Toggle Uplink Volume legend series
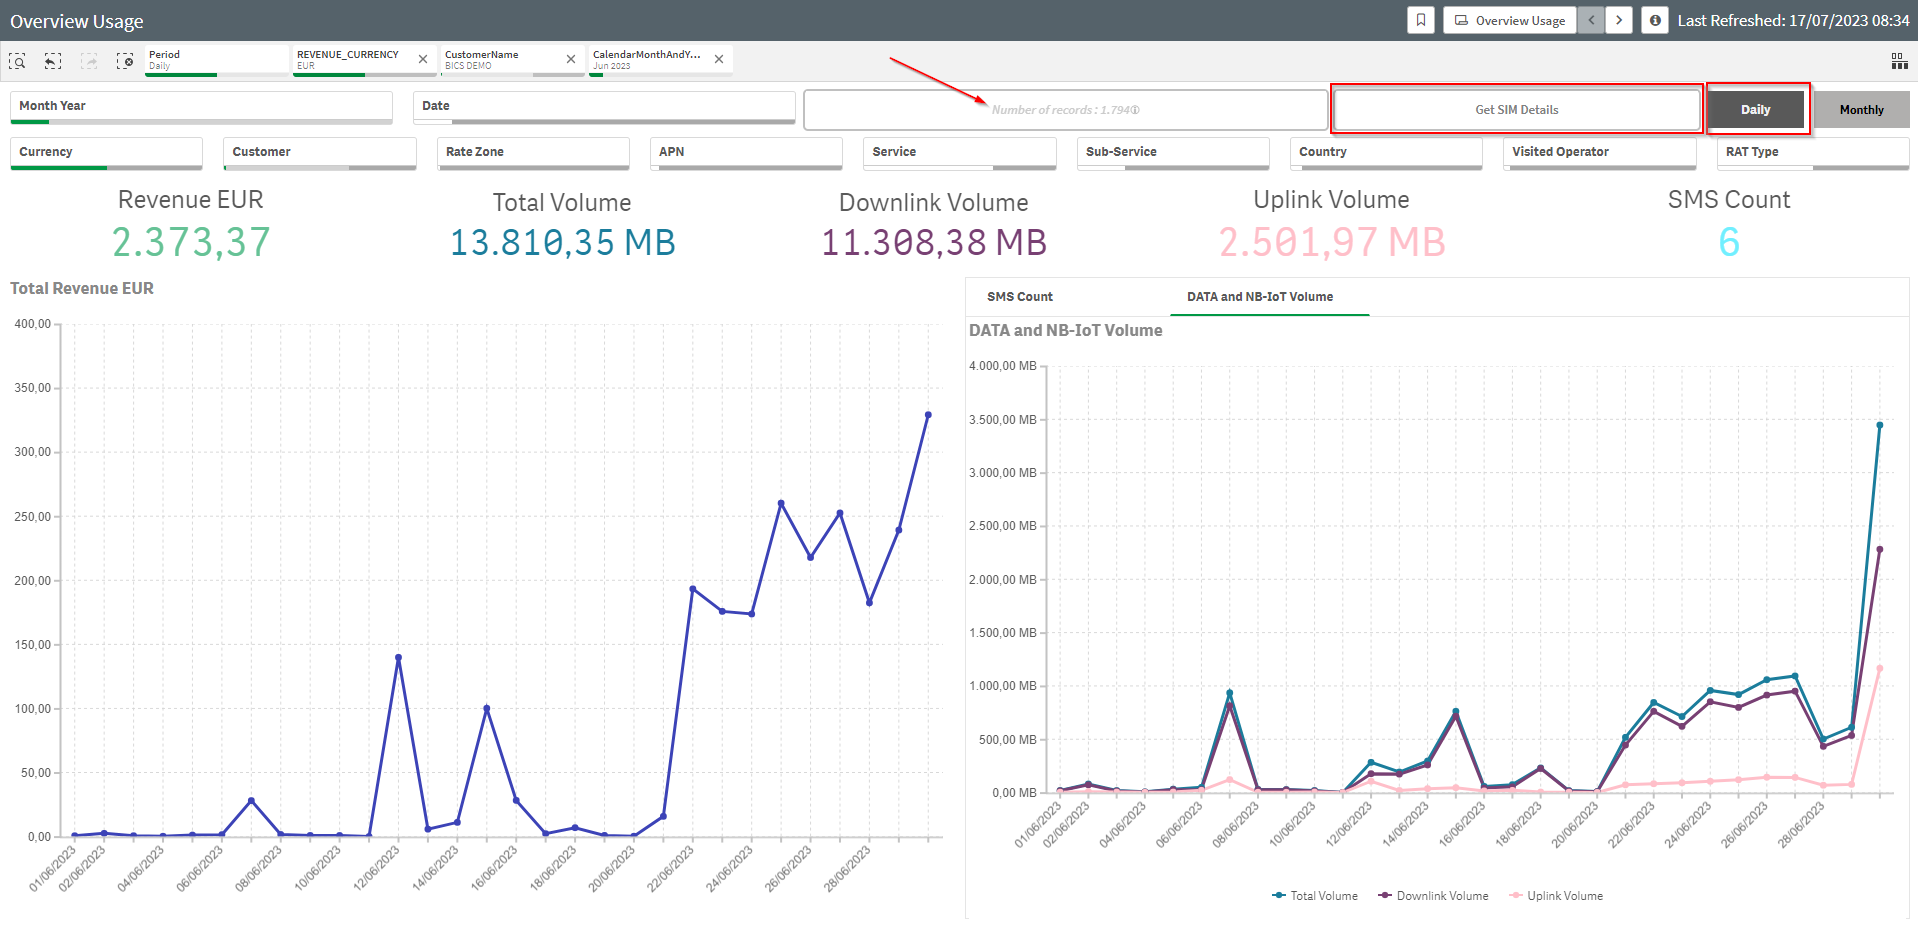1918x928 pixels. pyautogui.click(x=1564, y=896)
